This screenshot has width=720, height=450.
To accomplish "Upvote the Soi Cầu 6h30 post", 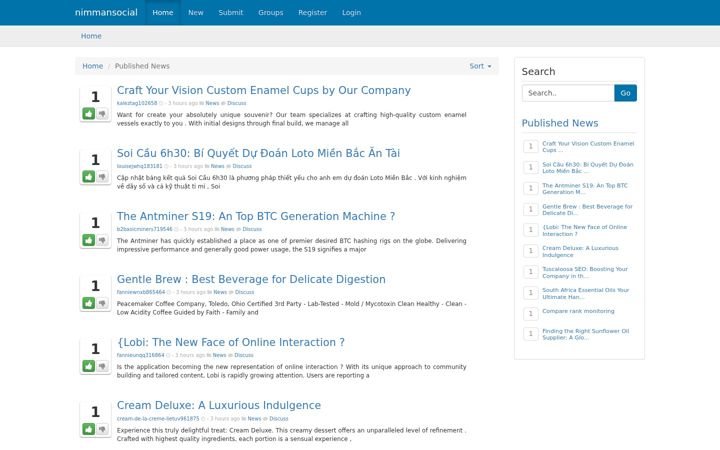I will coord(89,176).
